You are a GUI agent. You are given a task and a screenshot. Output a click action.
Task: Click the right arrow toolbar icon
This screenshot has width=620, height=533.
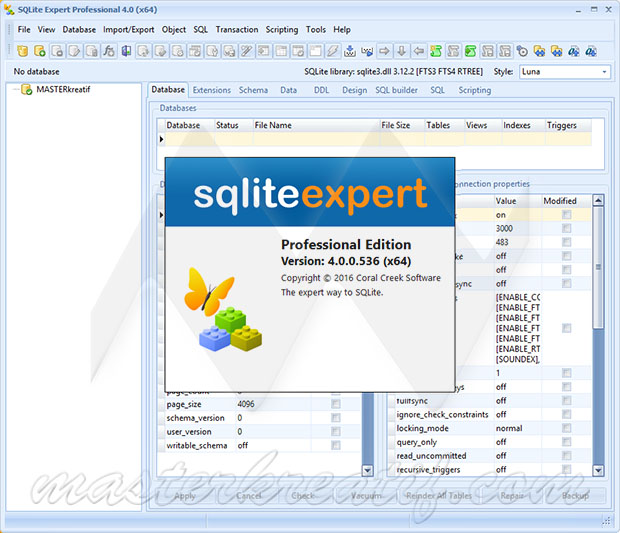(x=384, y=51)
